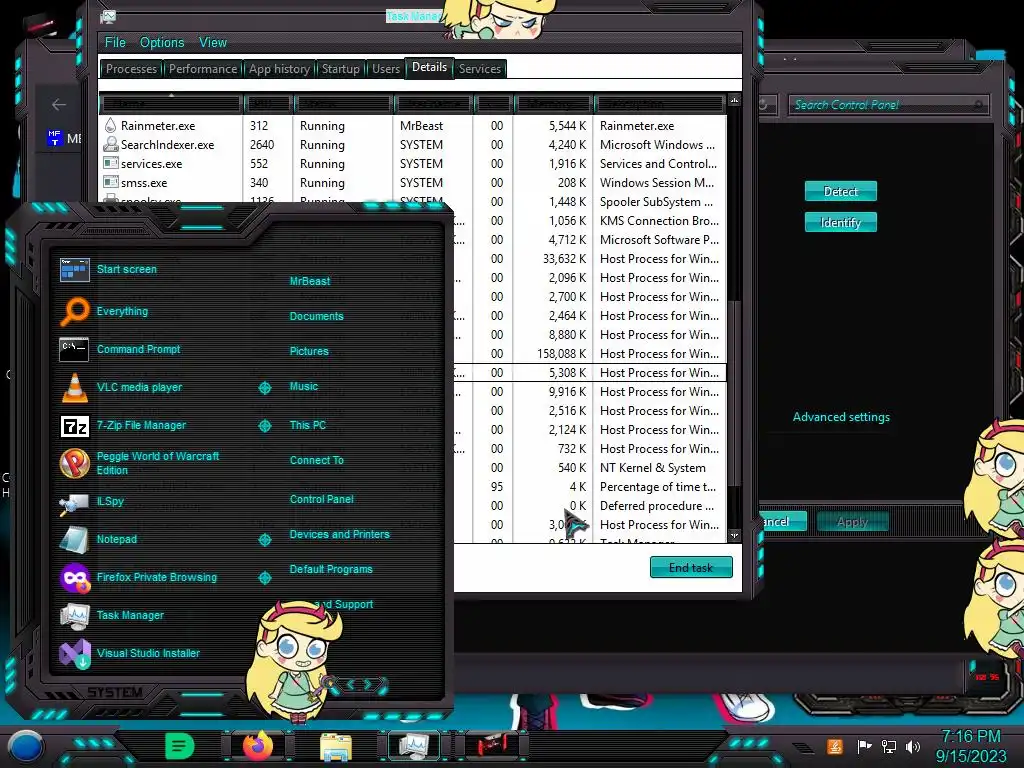Switch to the Users tab
The width and height of the screenshot is (1024, 768).
tap(385, 69)
